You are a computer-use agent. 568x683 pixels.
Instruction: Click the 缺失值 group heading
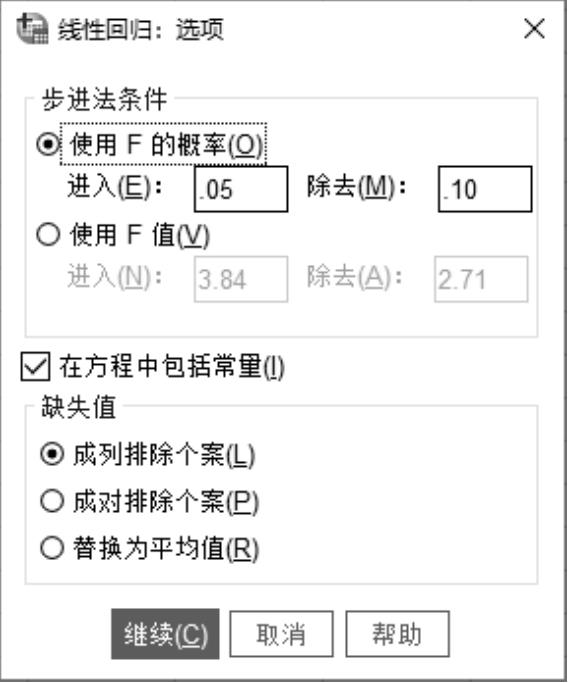78,407
